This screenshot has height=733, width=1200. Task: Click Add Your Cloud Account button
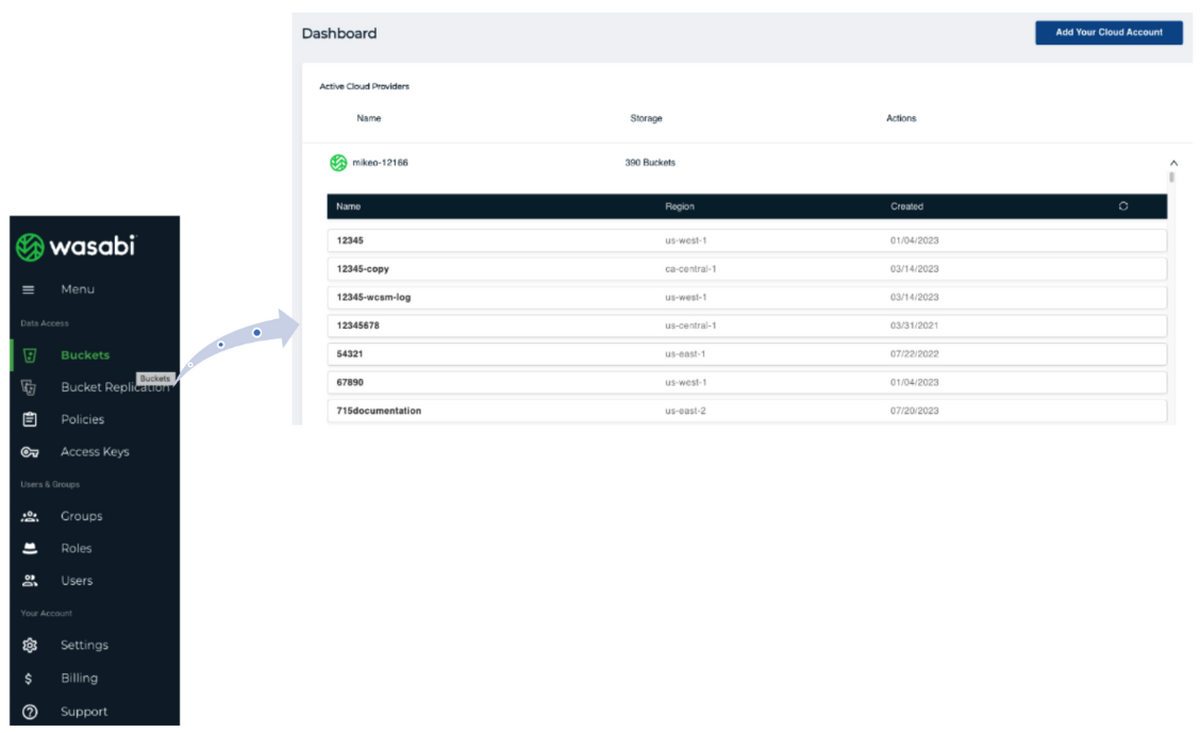1109,32
